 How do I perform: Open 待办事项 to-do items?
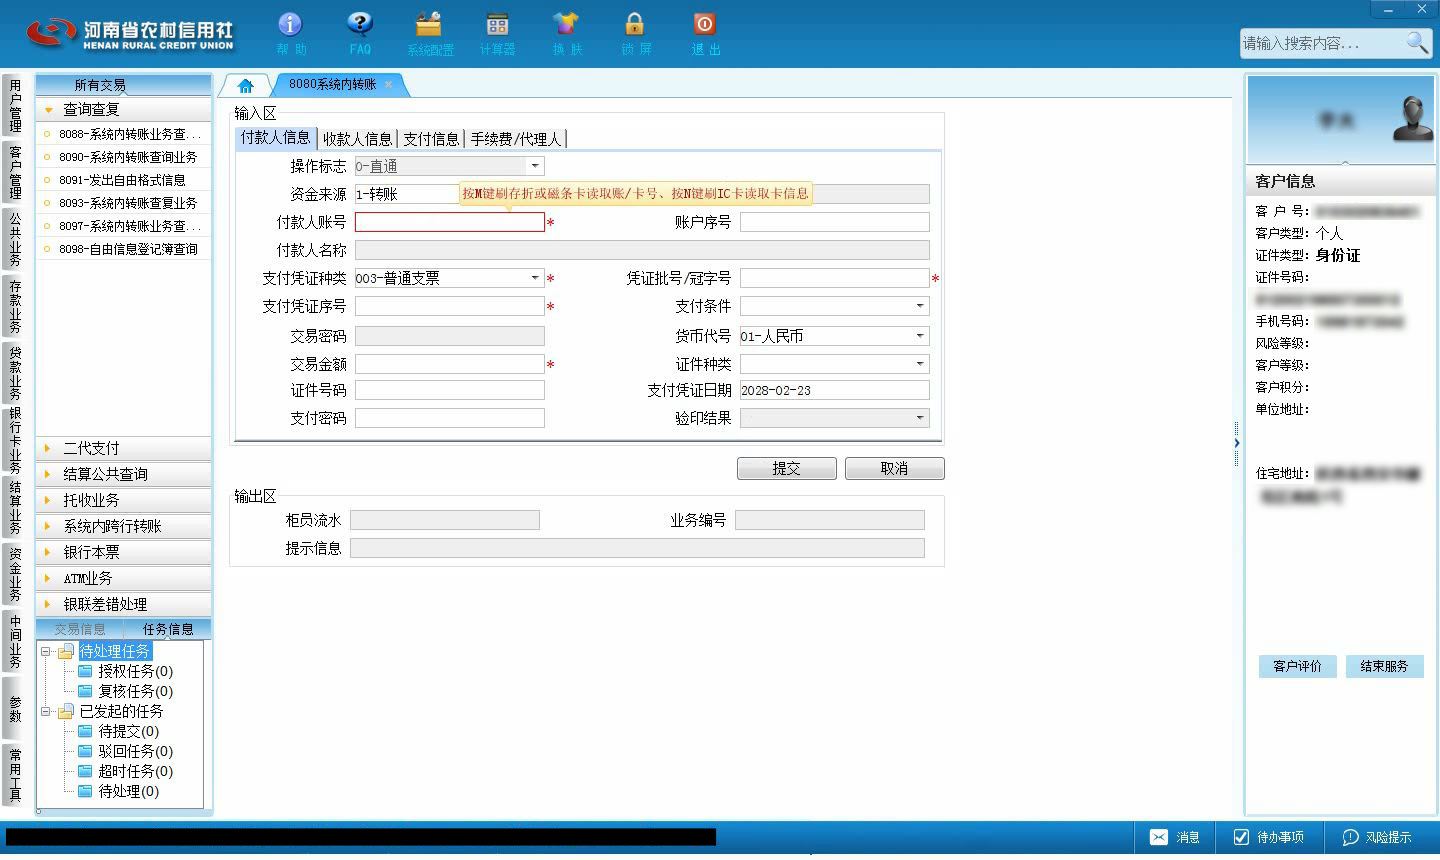pyautogui.click(x=1268, y=837)
